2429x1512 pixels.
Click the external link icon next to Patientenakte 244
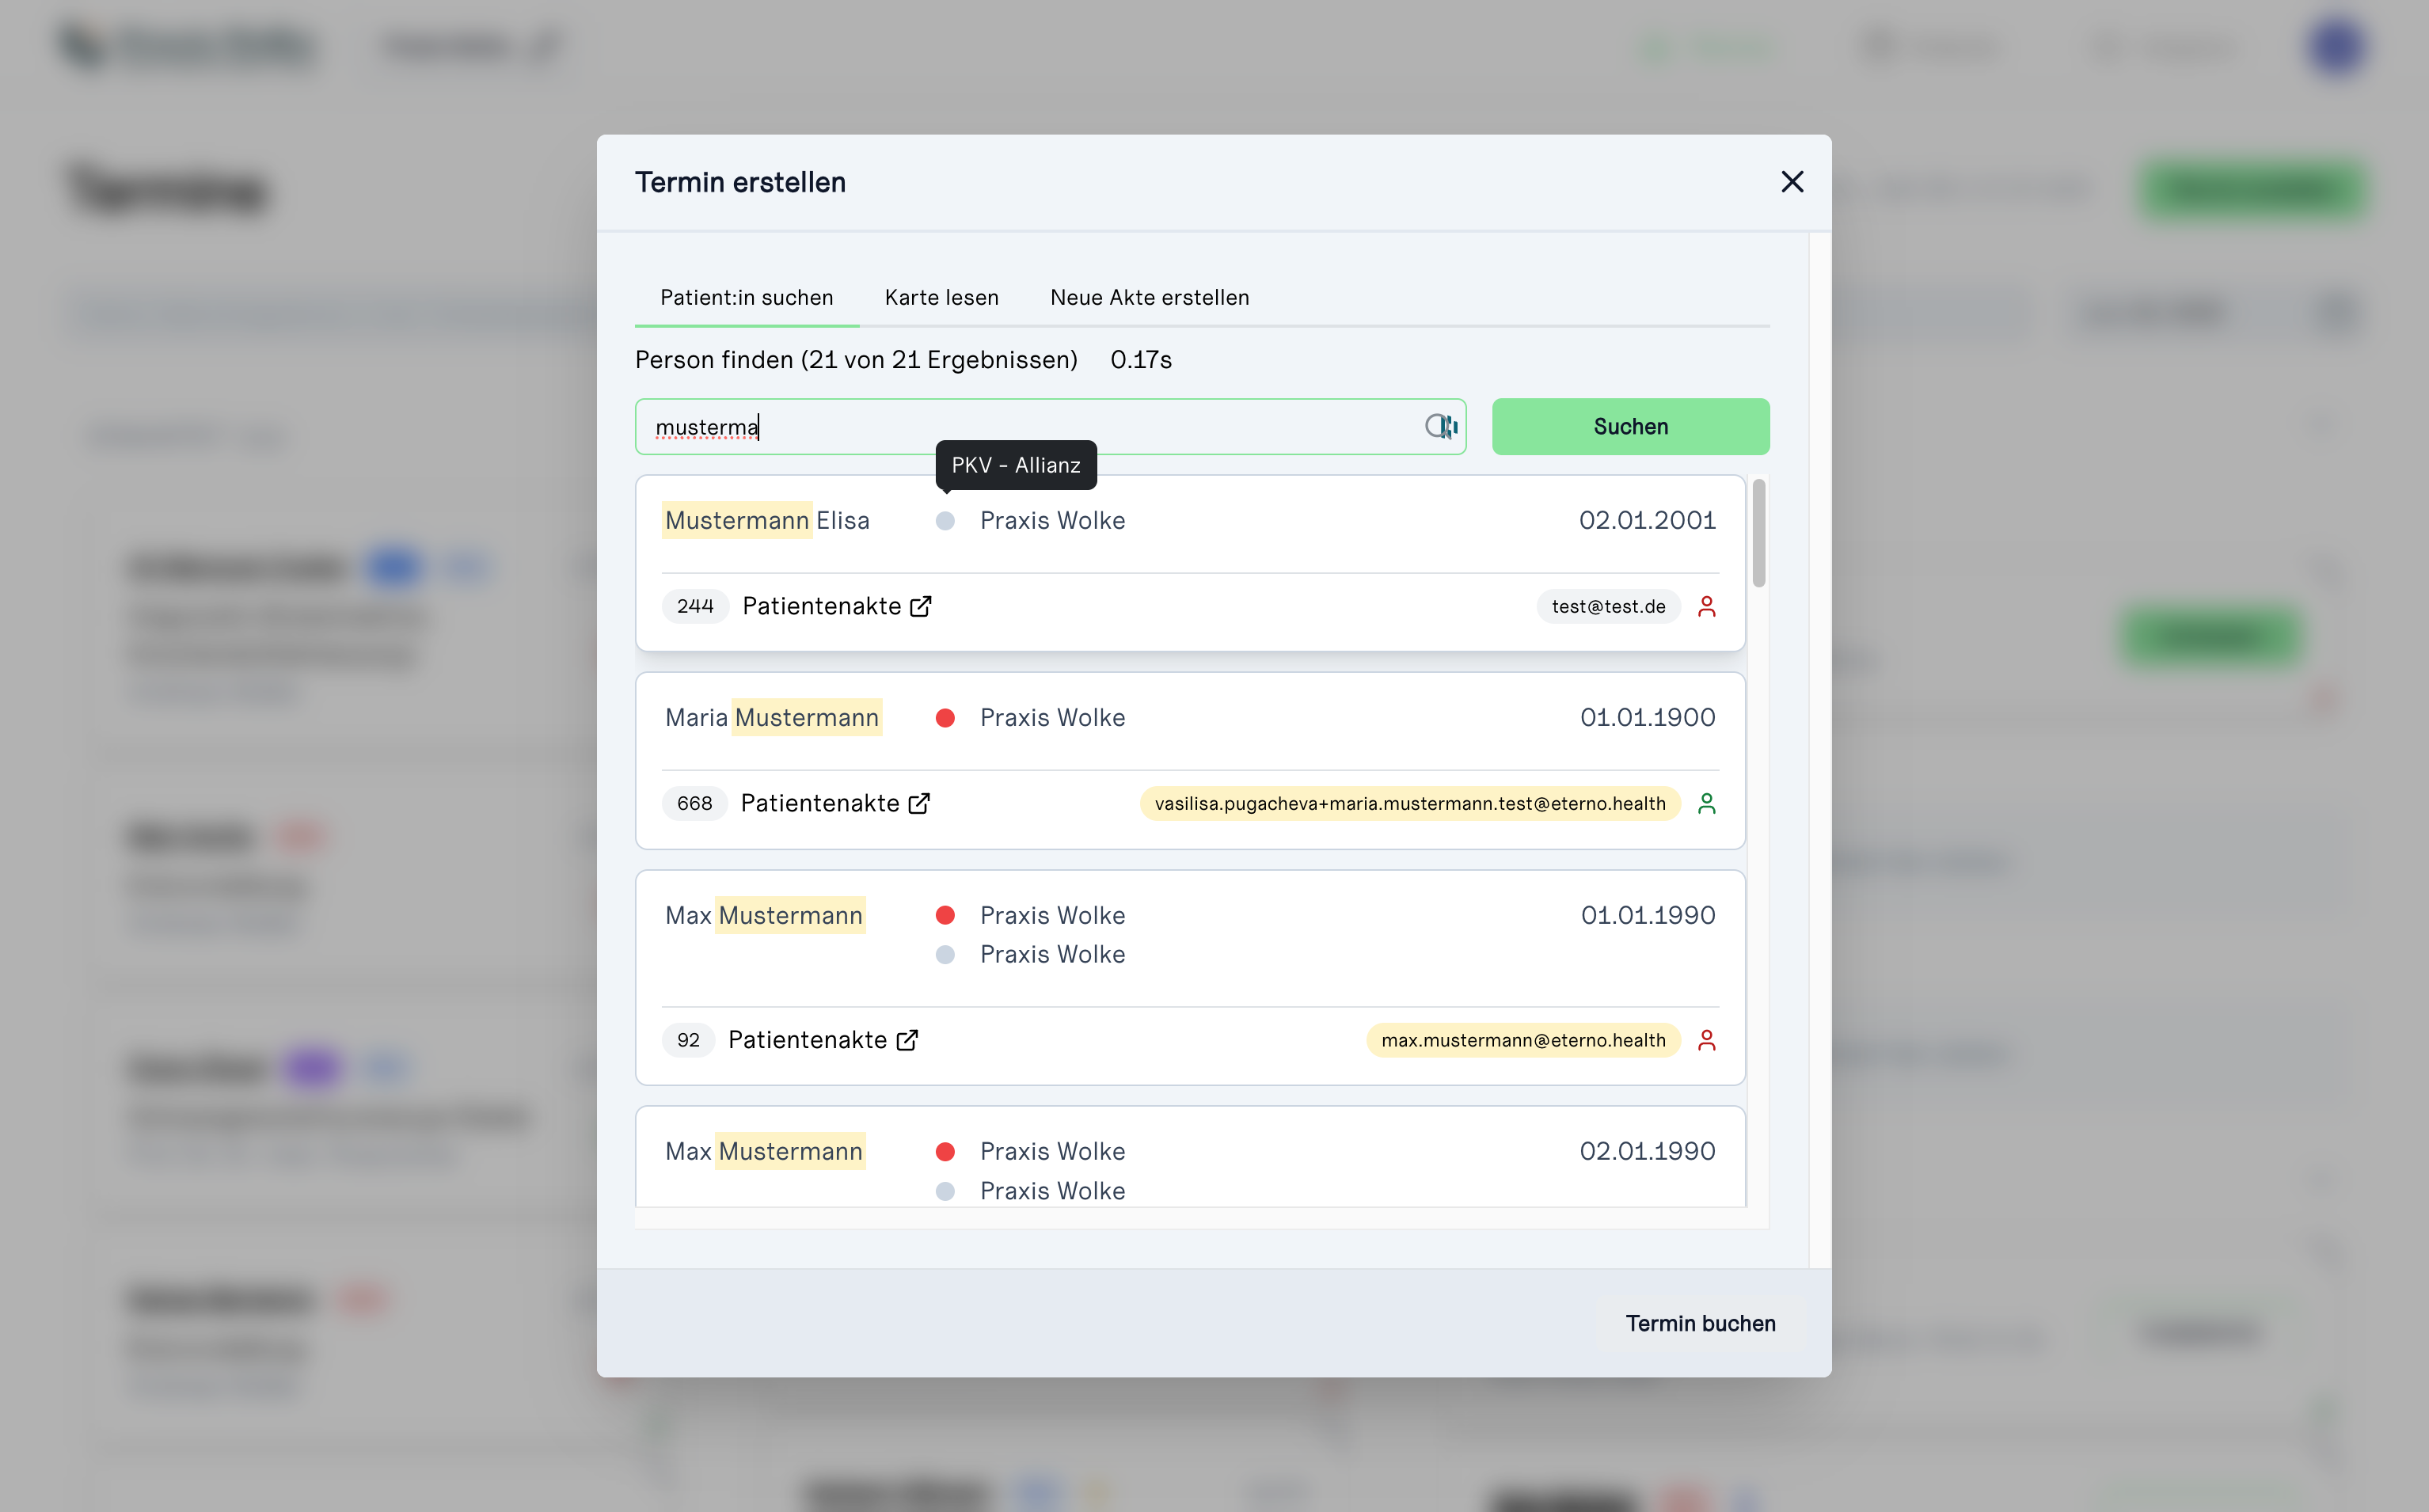[x=920, y=606]
